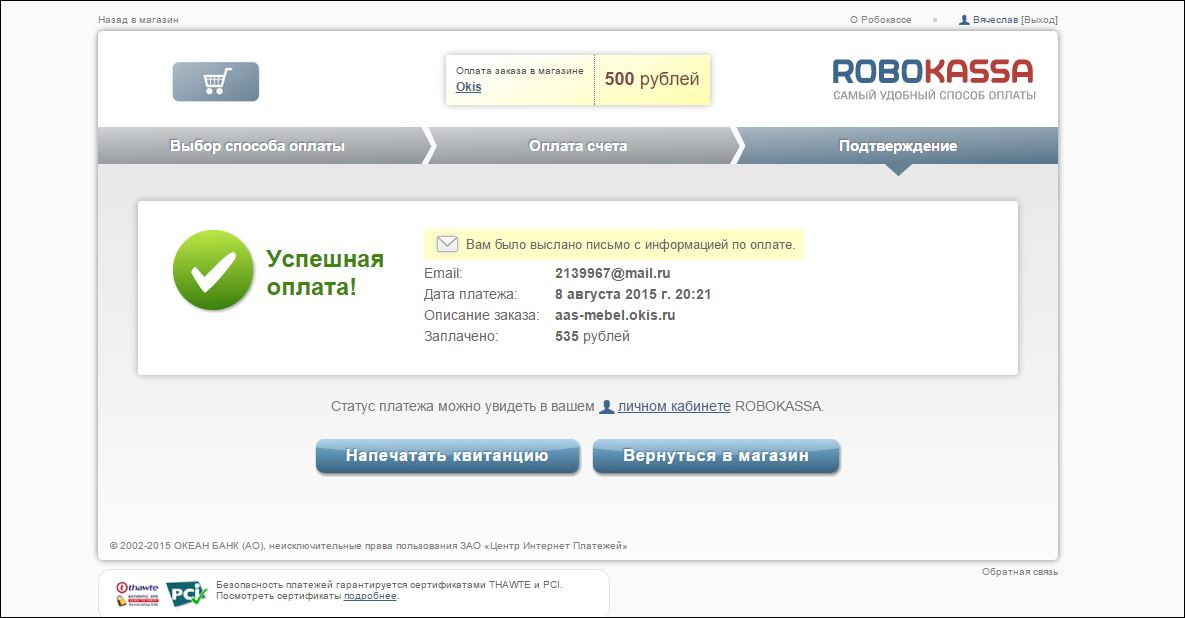Click the shopping cart icon button
The image size is (1185, 618).
point(215,82)
